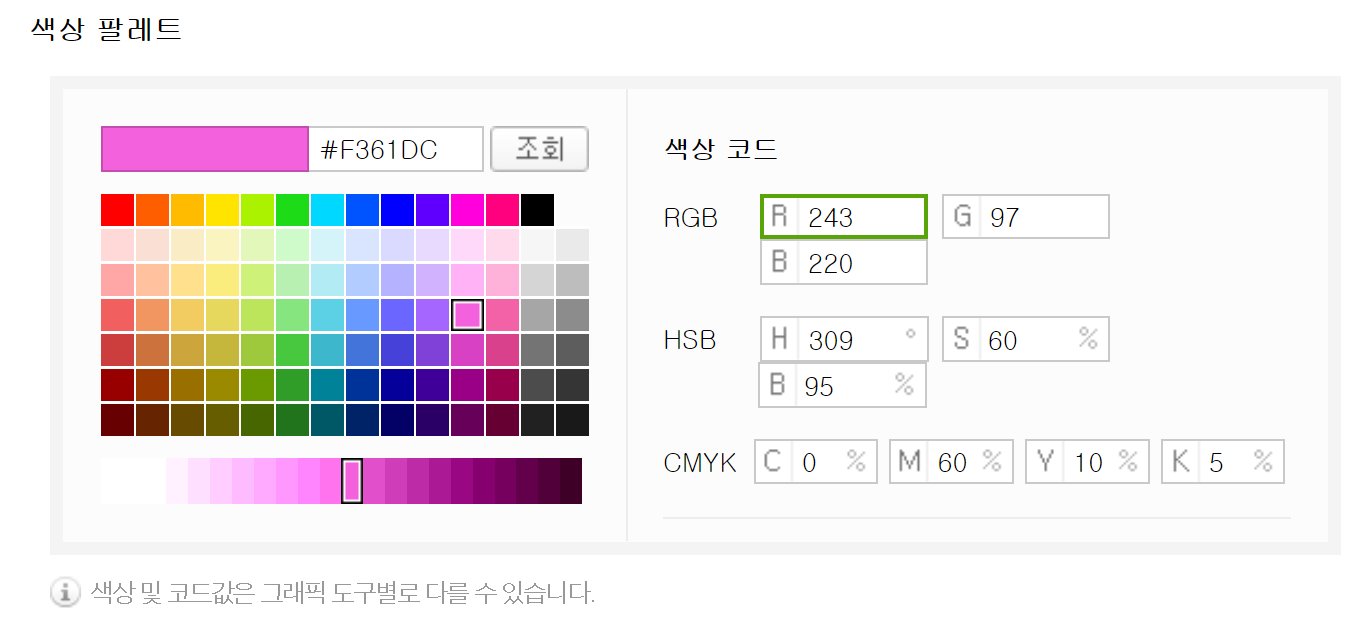Pick the darkest gray swatch at grid's bottom-right corner
1364x626 pixels.
pos(573,420)
